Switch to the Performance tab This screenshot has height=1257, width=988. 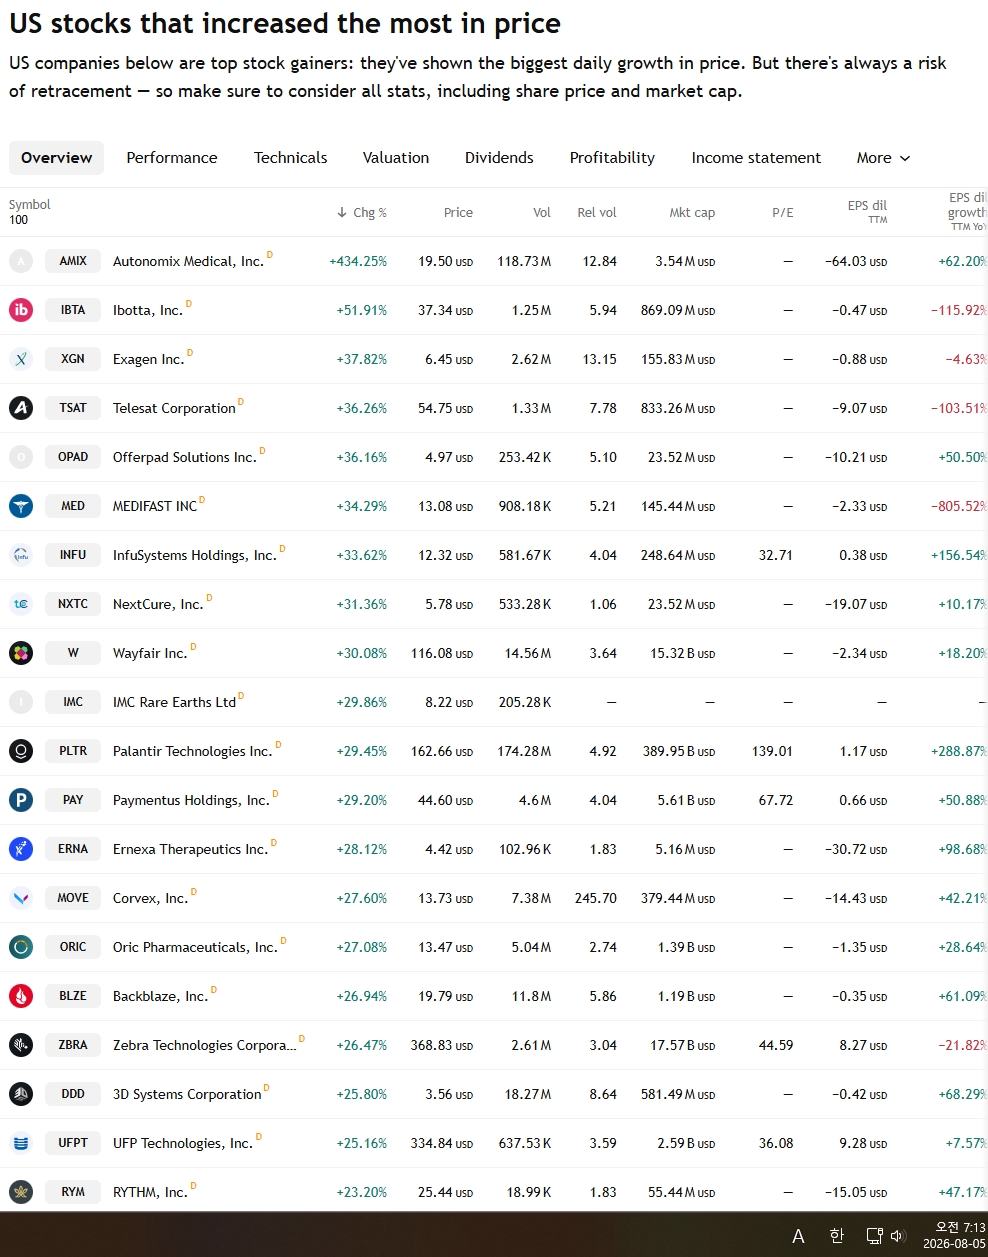(x=172, y=158)
